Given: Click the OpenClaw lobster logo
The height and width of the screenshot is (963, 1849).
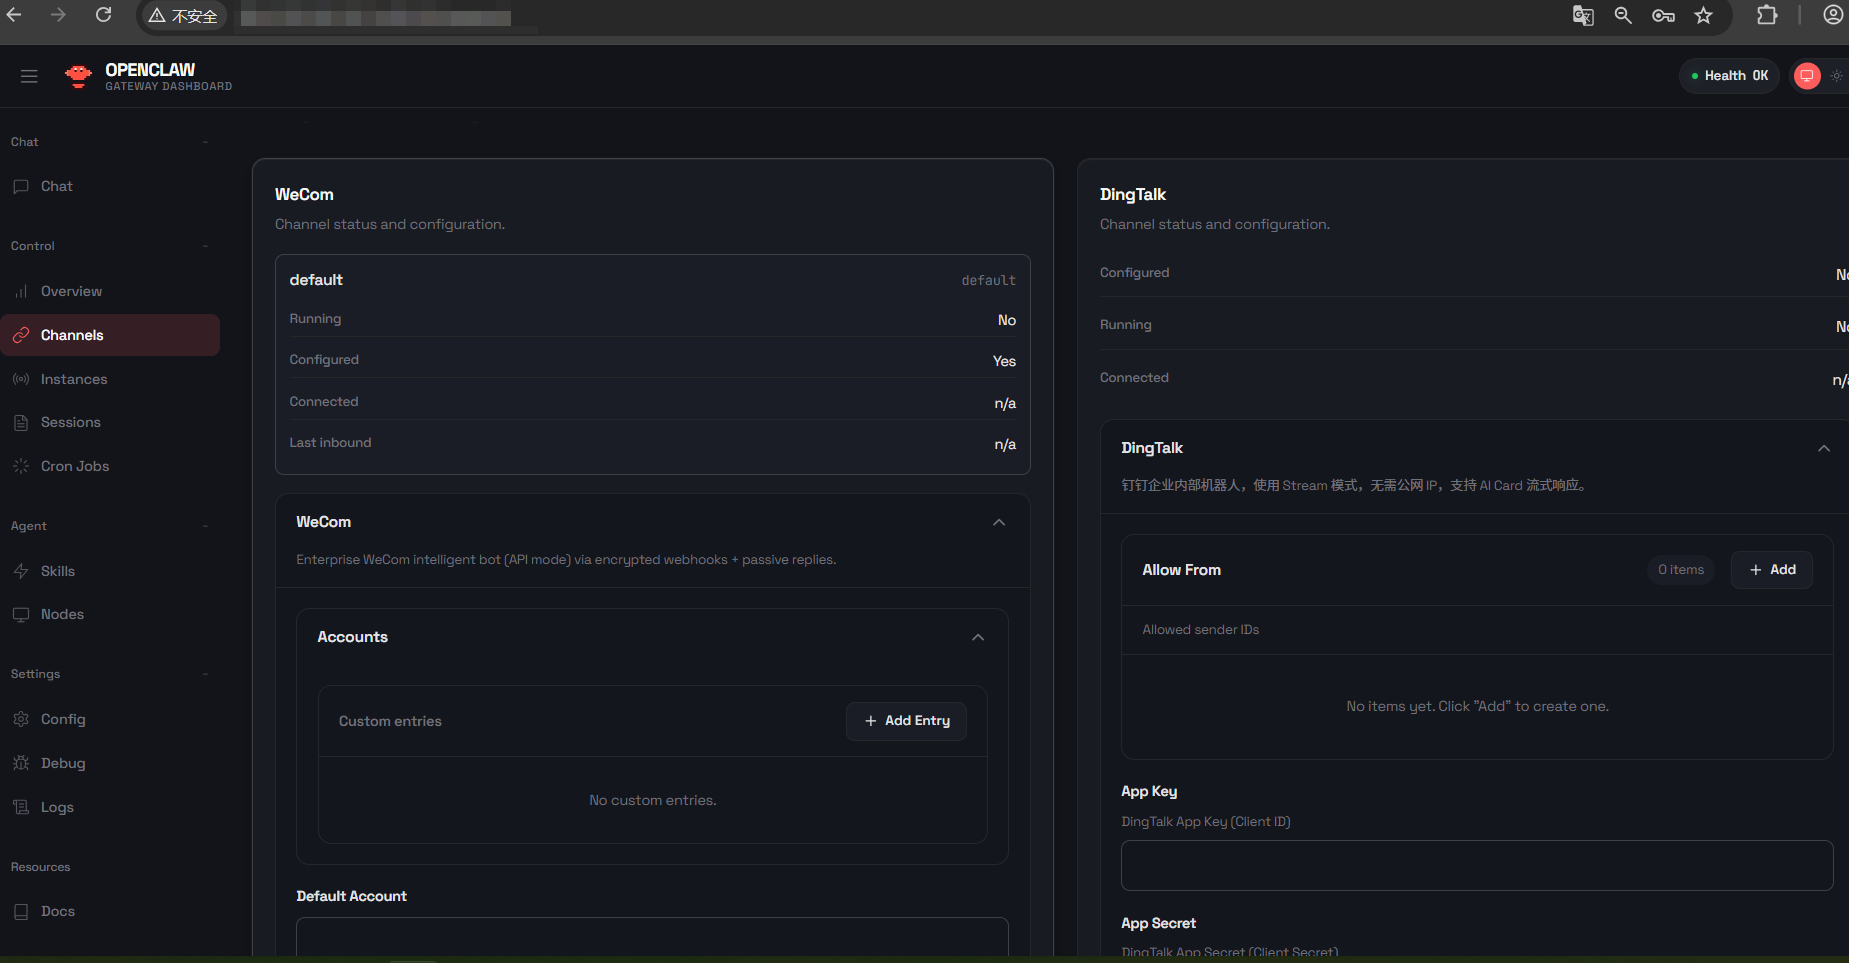Looking at the screenshot, I should [x=78, y=76].
